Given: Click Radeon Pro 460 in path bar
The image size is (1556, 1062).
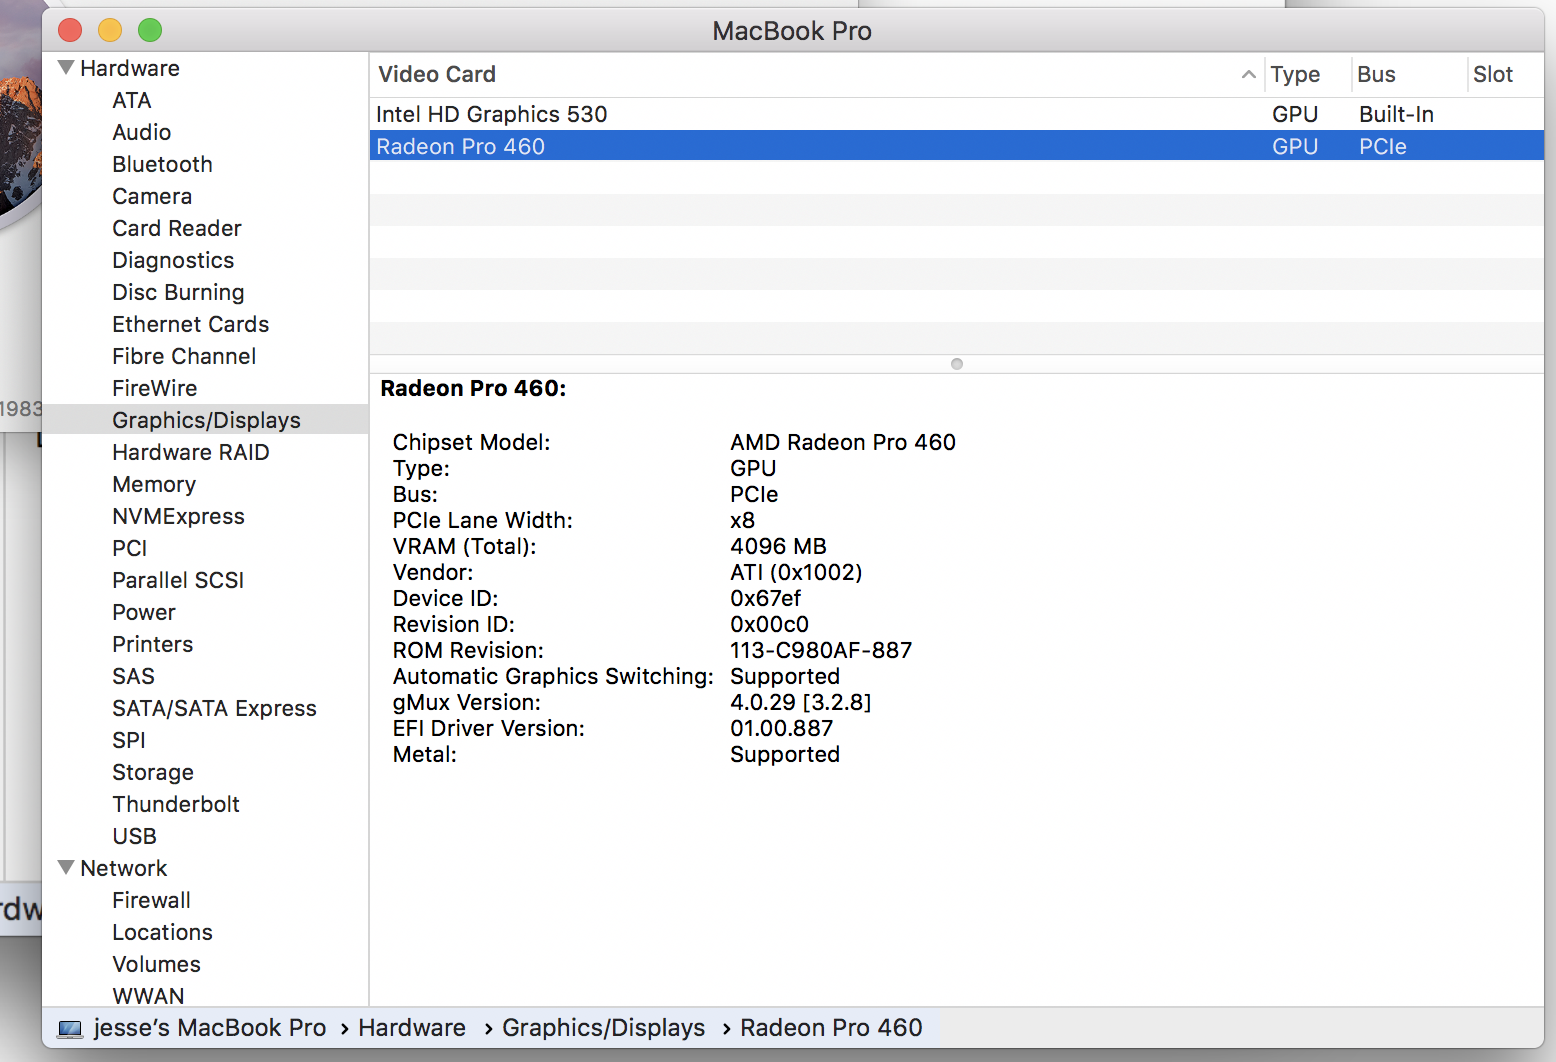Looking at the screenshot, I should tap(831, 1028).
